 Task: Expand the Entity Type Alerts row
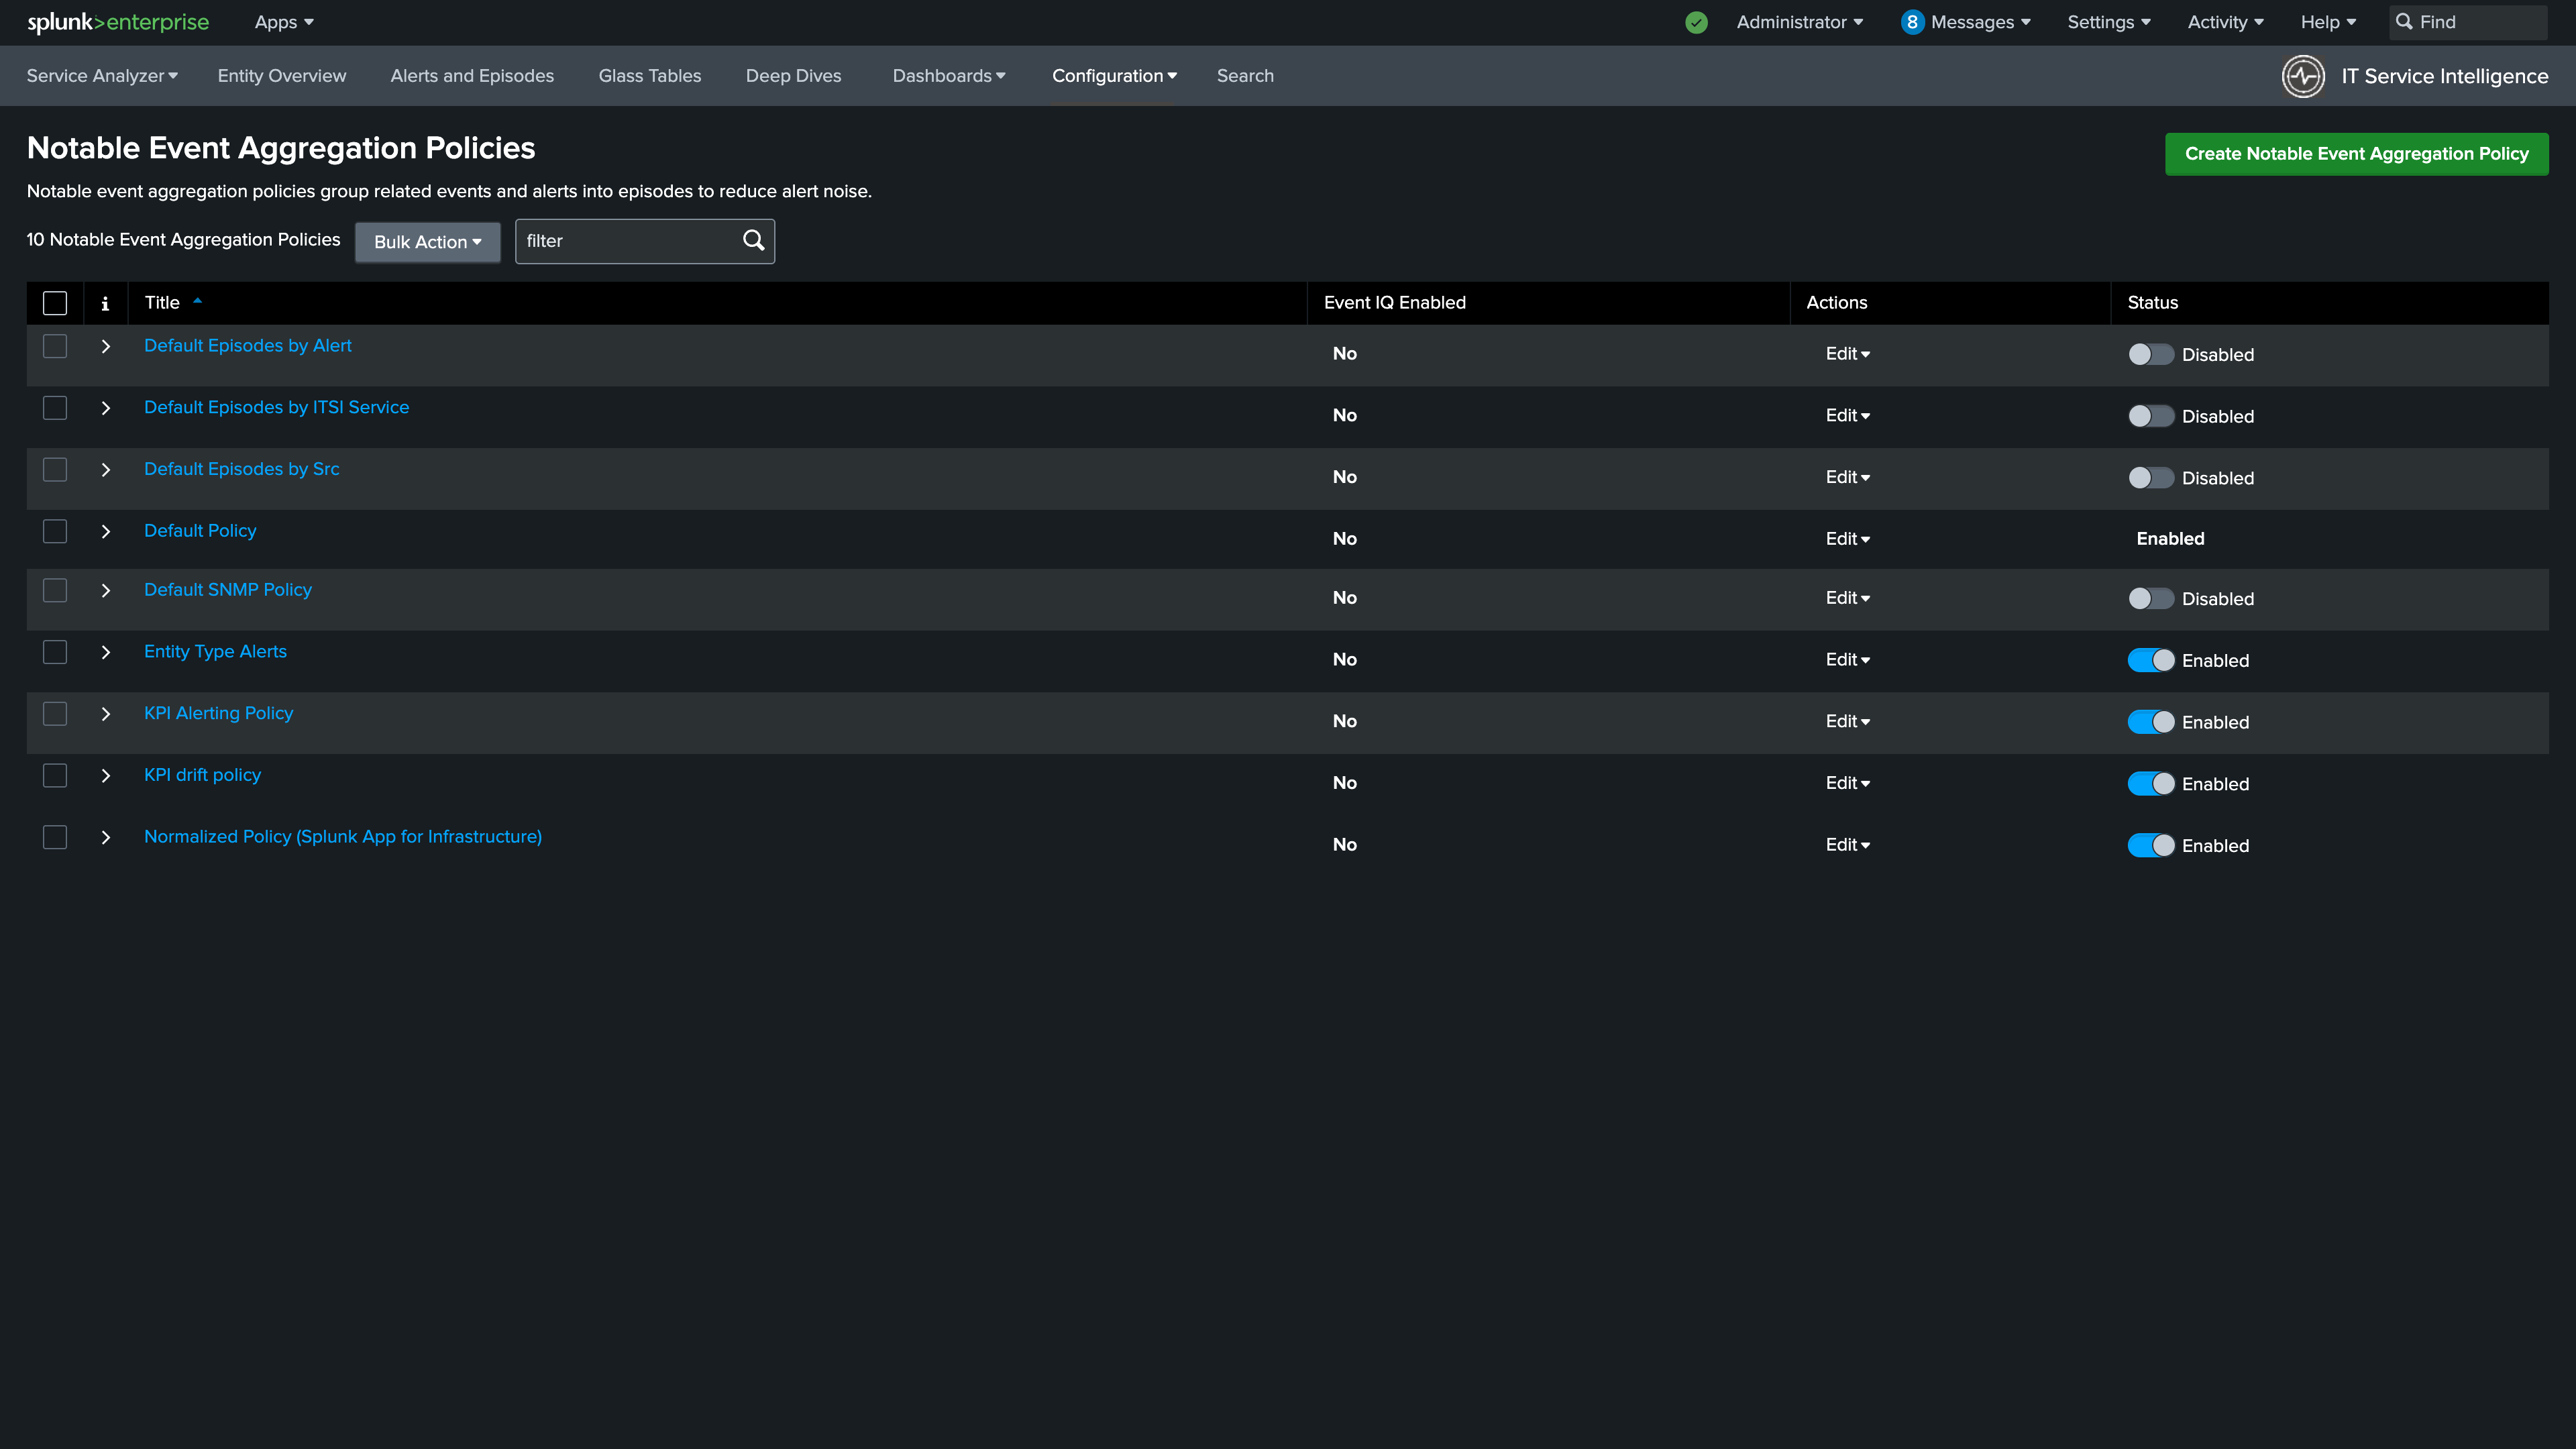105,652
